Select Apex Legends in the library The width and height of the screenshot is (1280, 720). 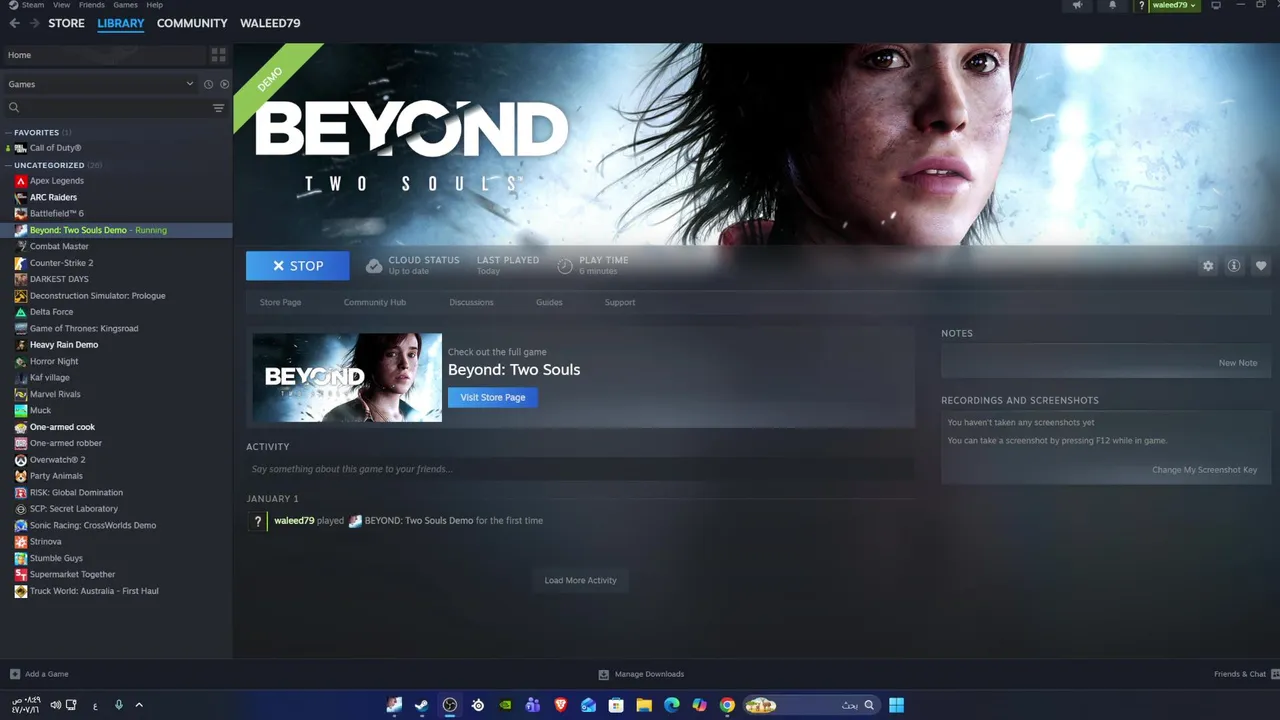[56, 181]
